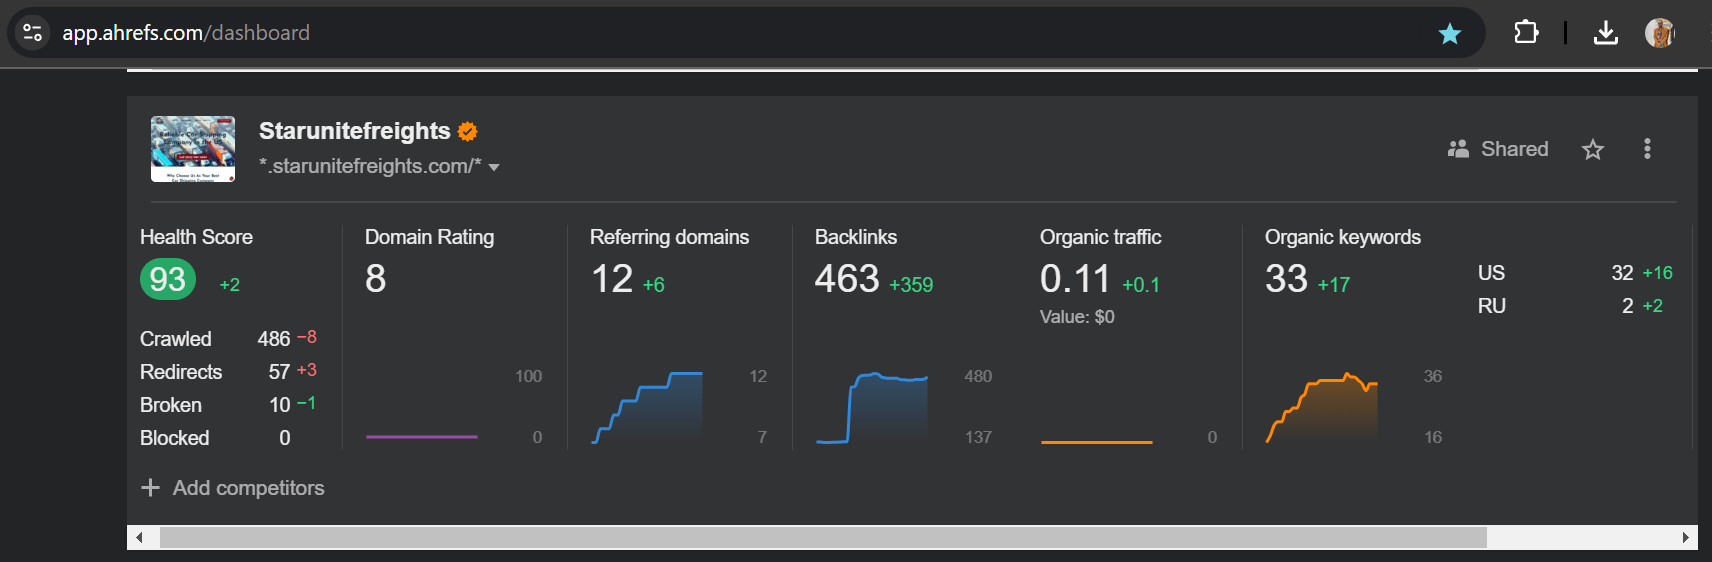This screenshot has height=562, width=1712.
Task: Click the Organic traffic Value: $0 text
Action: click(x=1077, y=317)
